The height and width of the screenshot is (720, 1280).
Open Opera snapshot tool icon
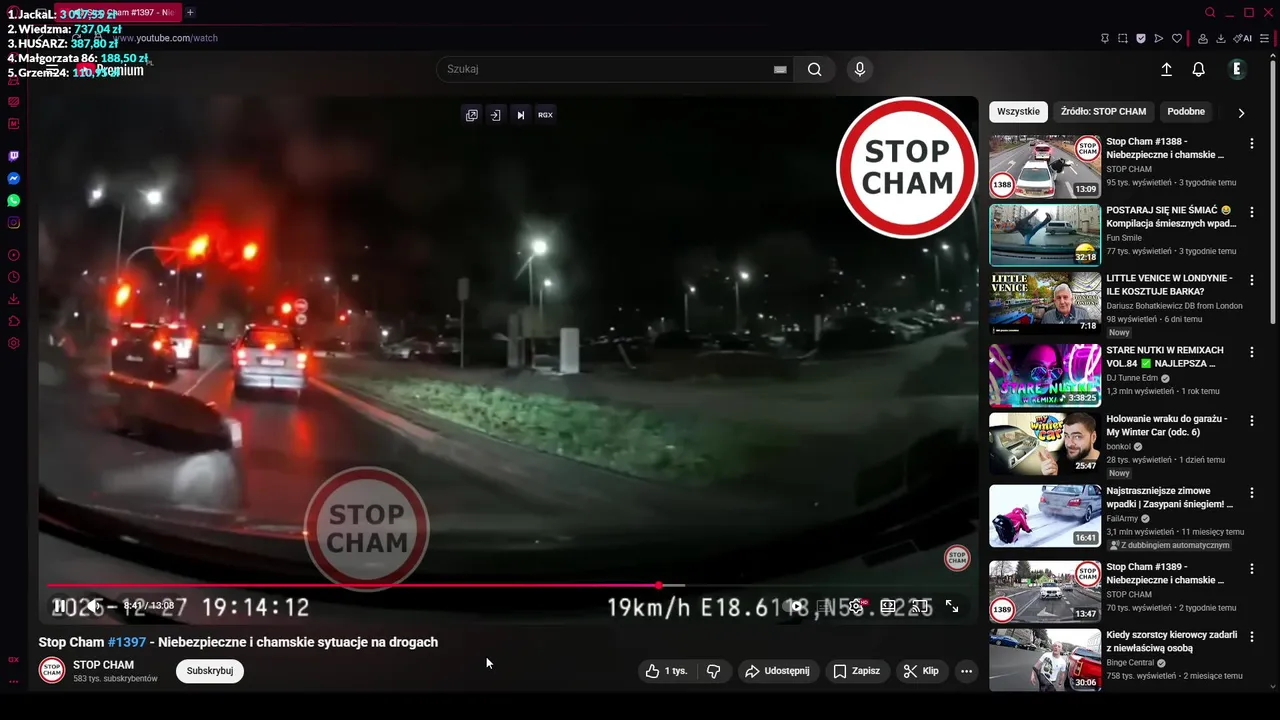[1122, 39]
